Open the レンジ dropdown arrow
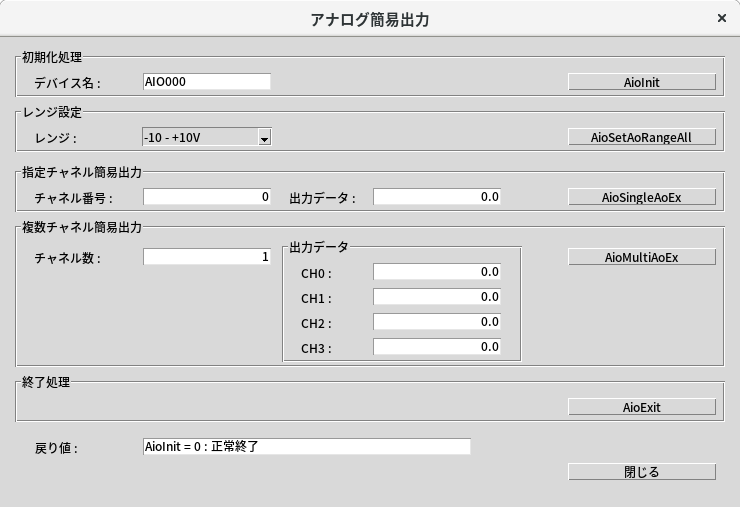This screenshot has height=507, width=740. pyautogui.click(x=264, y=138)
